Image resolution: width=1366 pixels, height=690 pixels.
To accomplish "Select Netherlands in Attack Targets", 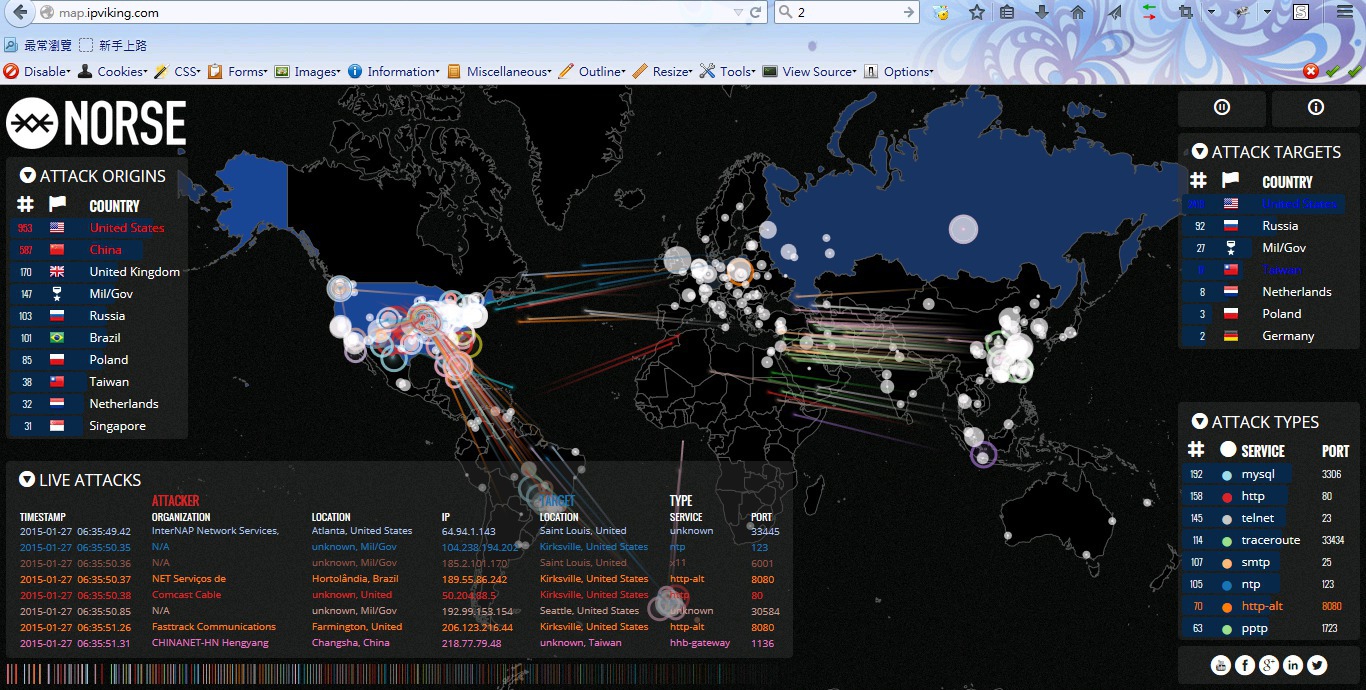I will 1268,292.
